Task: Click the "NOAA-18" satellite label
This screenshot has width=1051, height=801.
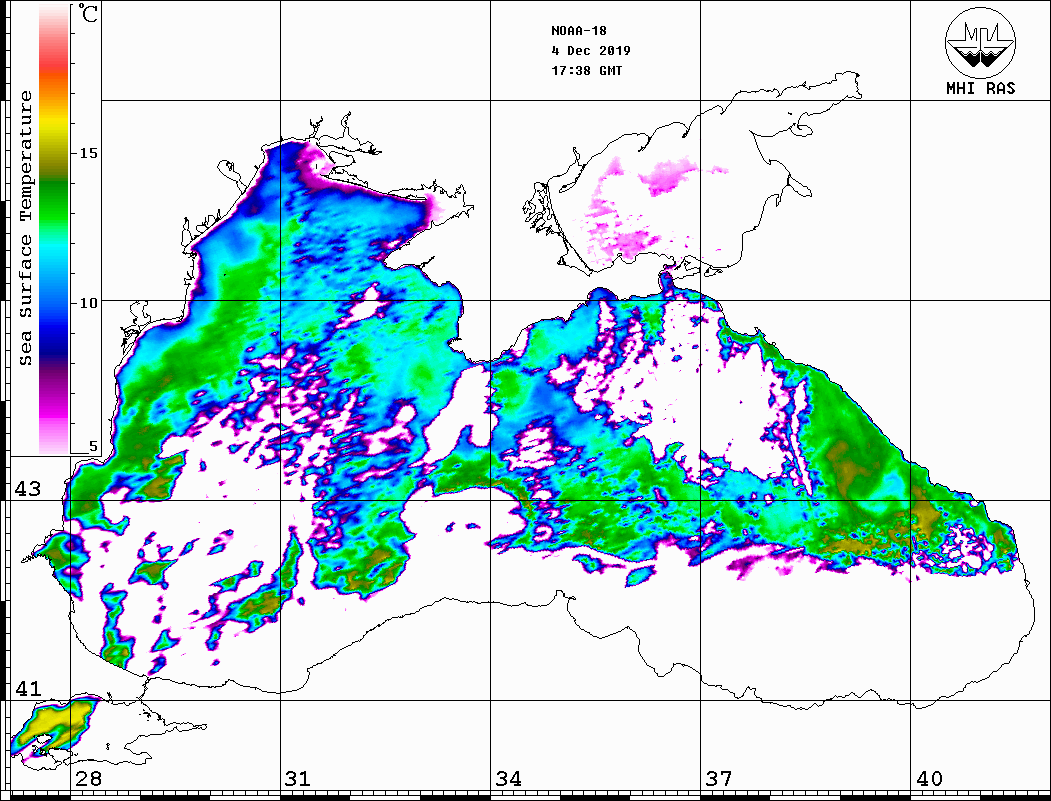Action: pos(579,31)
